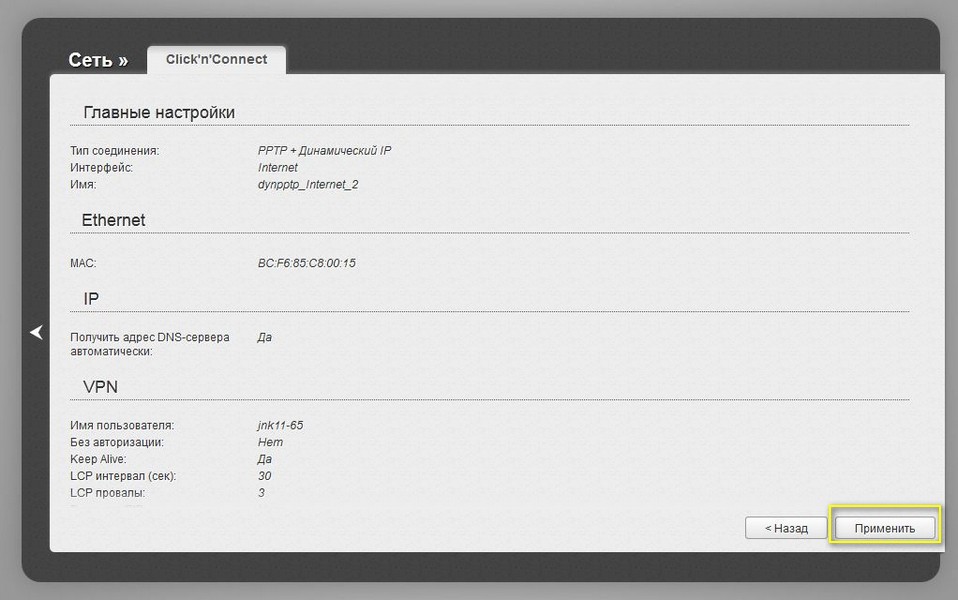Click the Сеть » breadcrumb
The width and height of the screenshot is (958, 600).
(x=98, y=60)
